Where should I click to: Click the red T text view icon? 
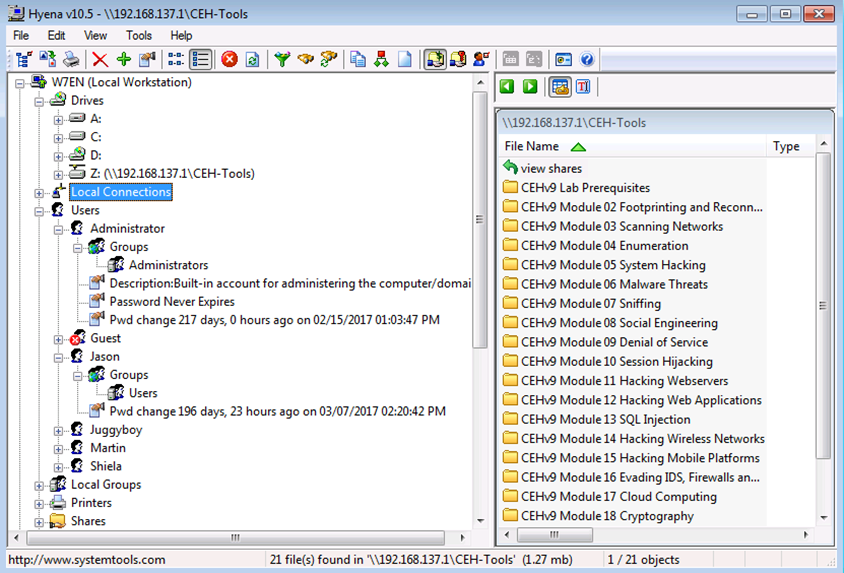tap(583, 86)
